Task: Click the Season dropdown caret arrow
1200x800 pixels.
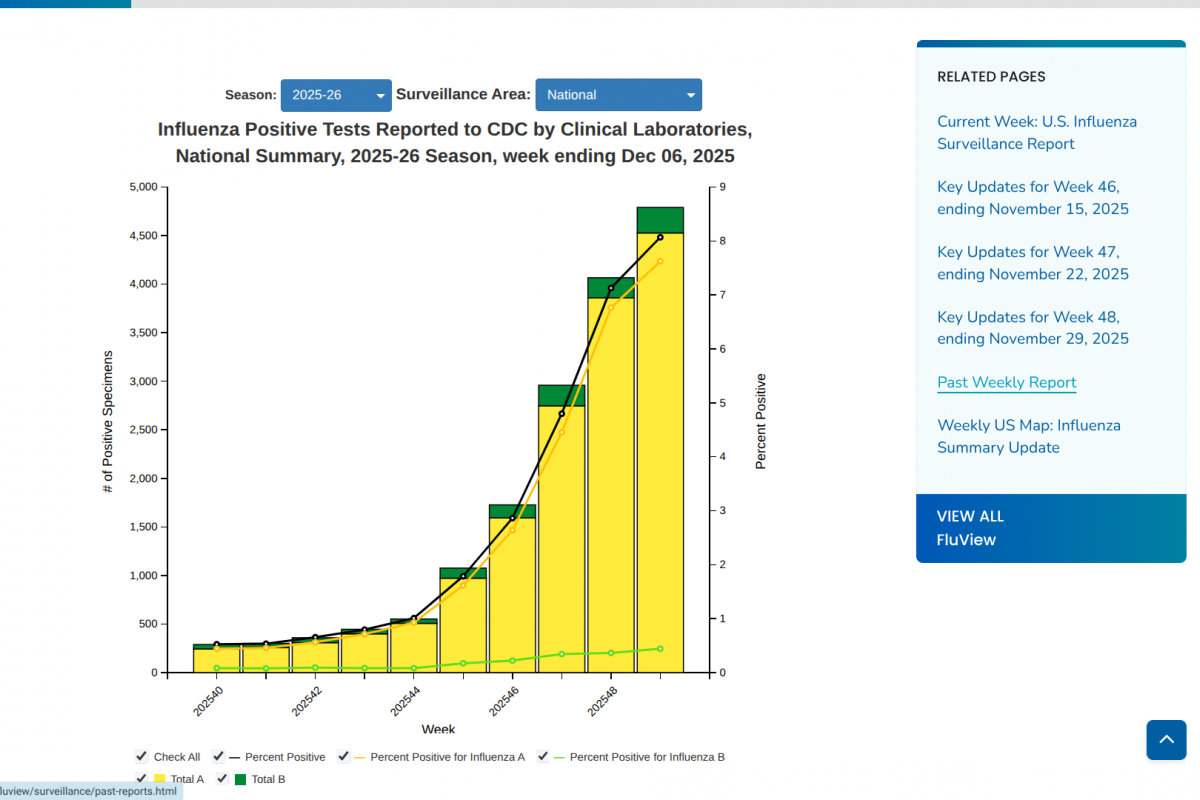Action: pos(380,96)
